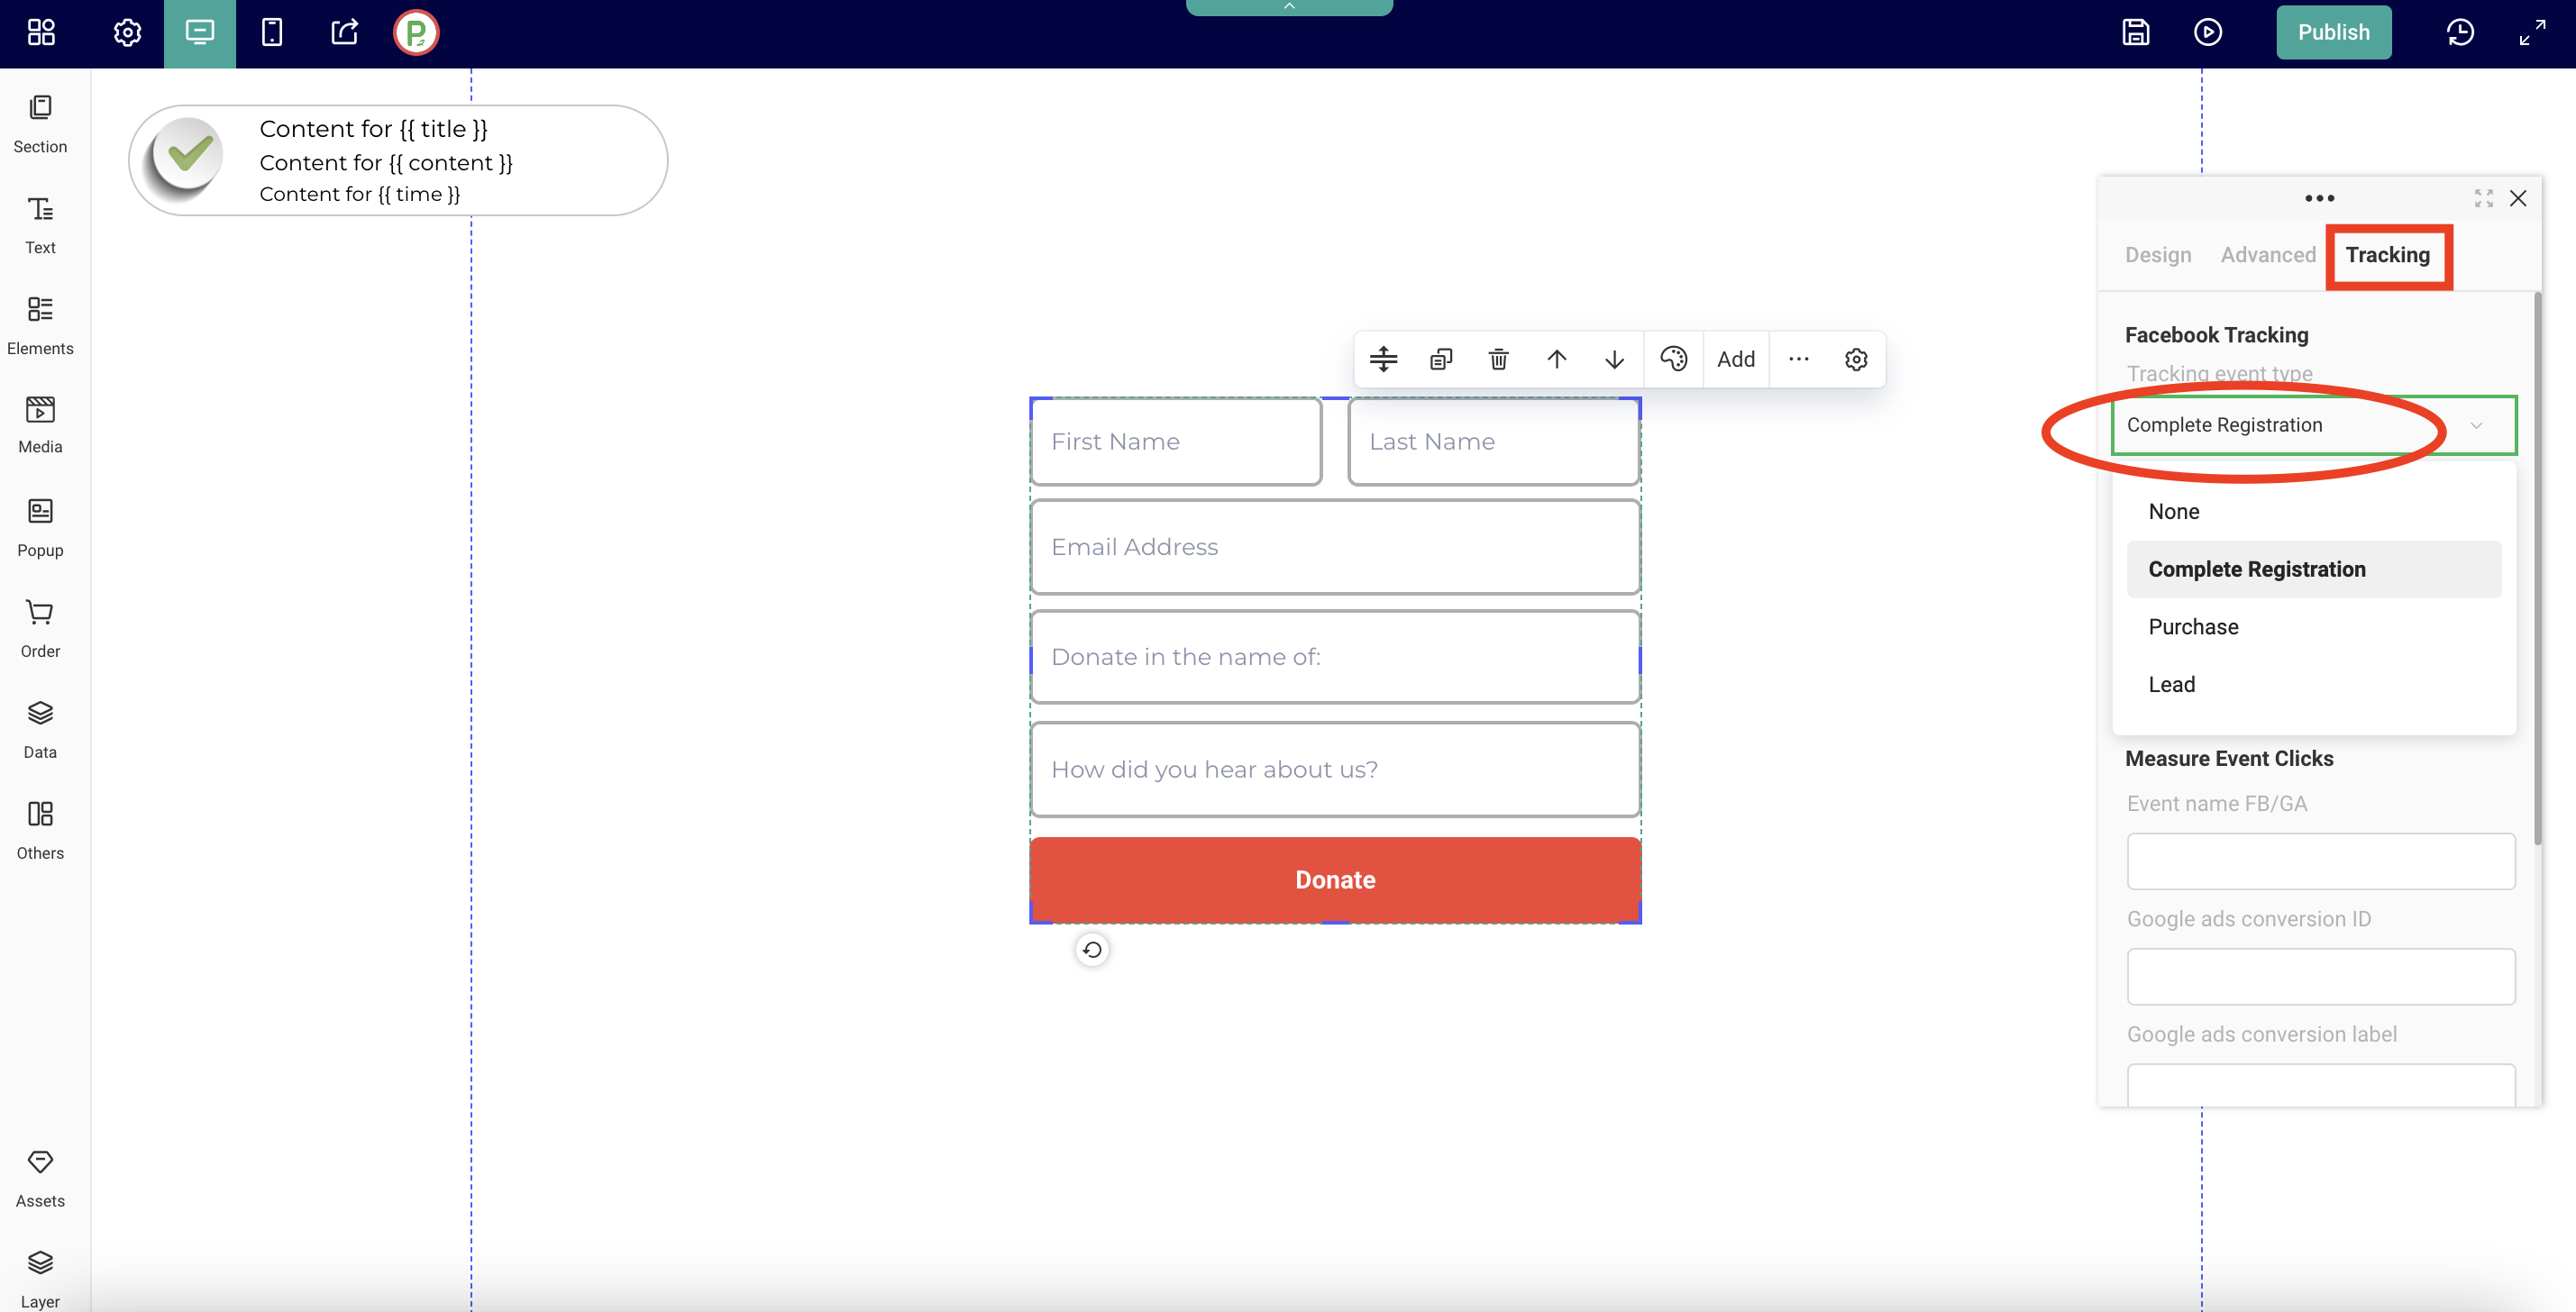The image size is (2576, 1312).
Task: Open the Data sidebar panel
Action: (x=40, y=730)
